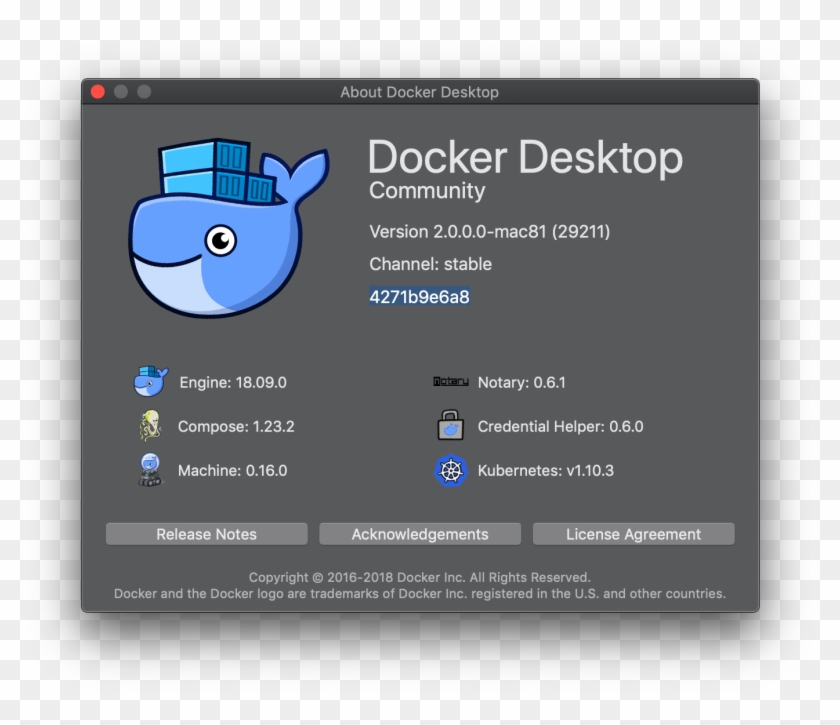Click the 'Channel: stable' text
The image size is (840, 725).
coord(430,264)
